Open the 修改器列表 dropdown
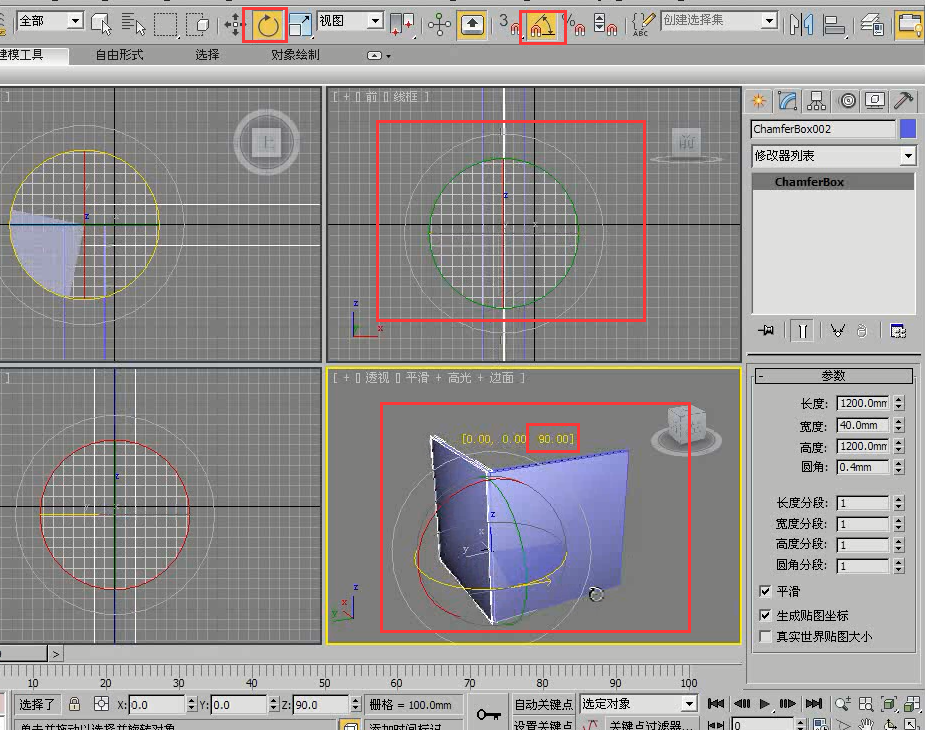 coord(908,156)
